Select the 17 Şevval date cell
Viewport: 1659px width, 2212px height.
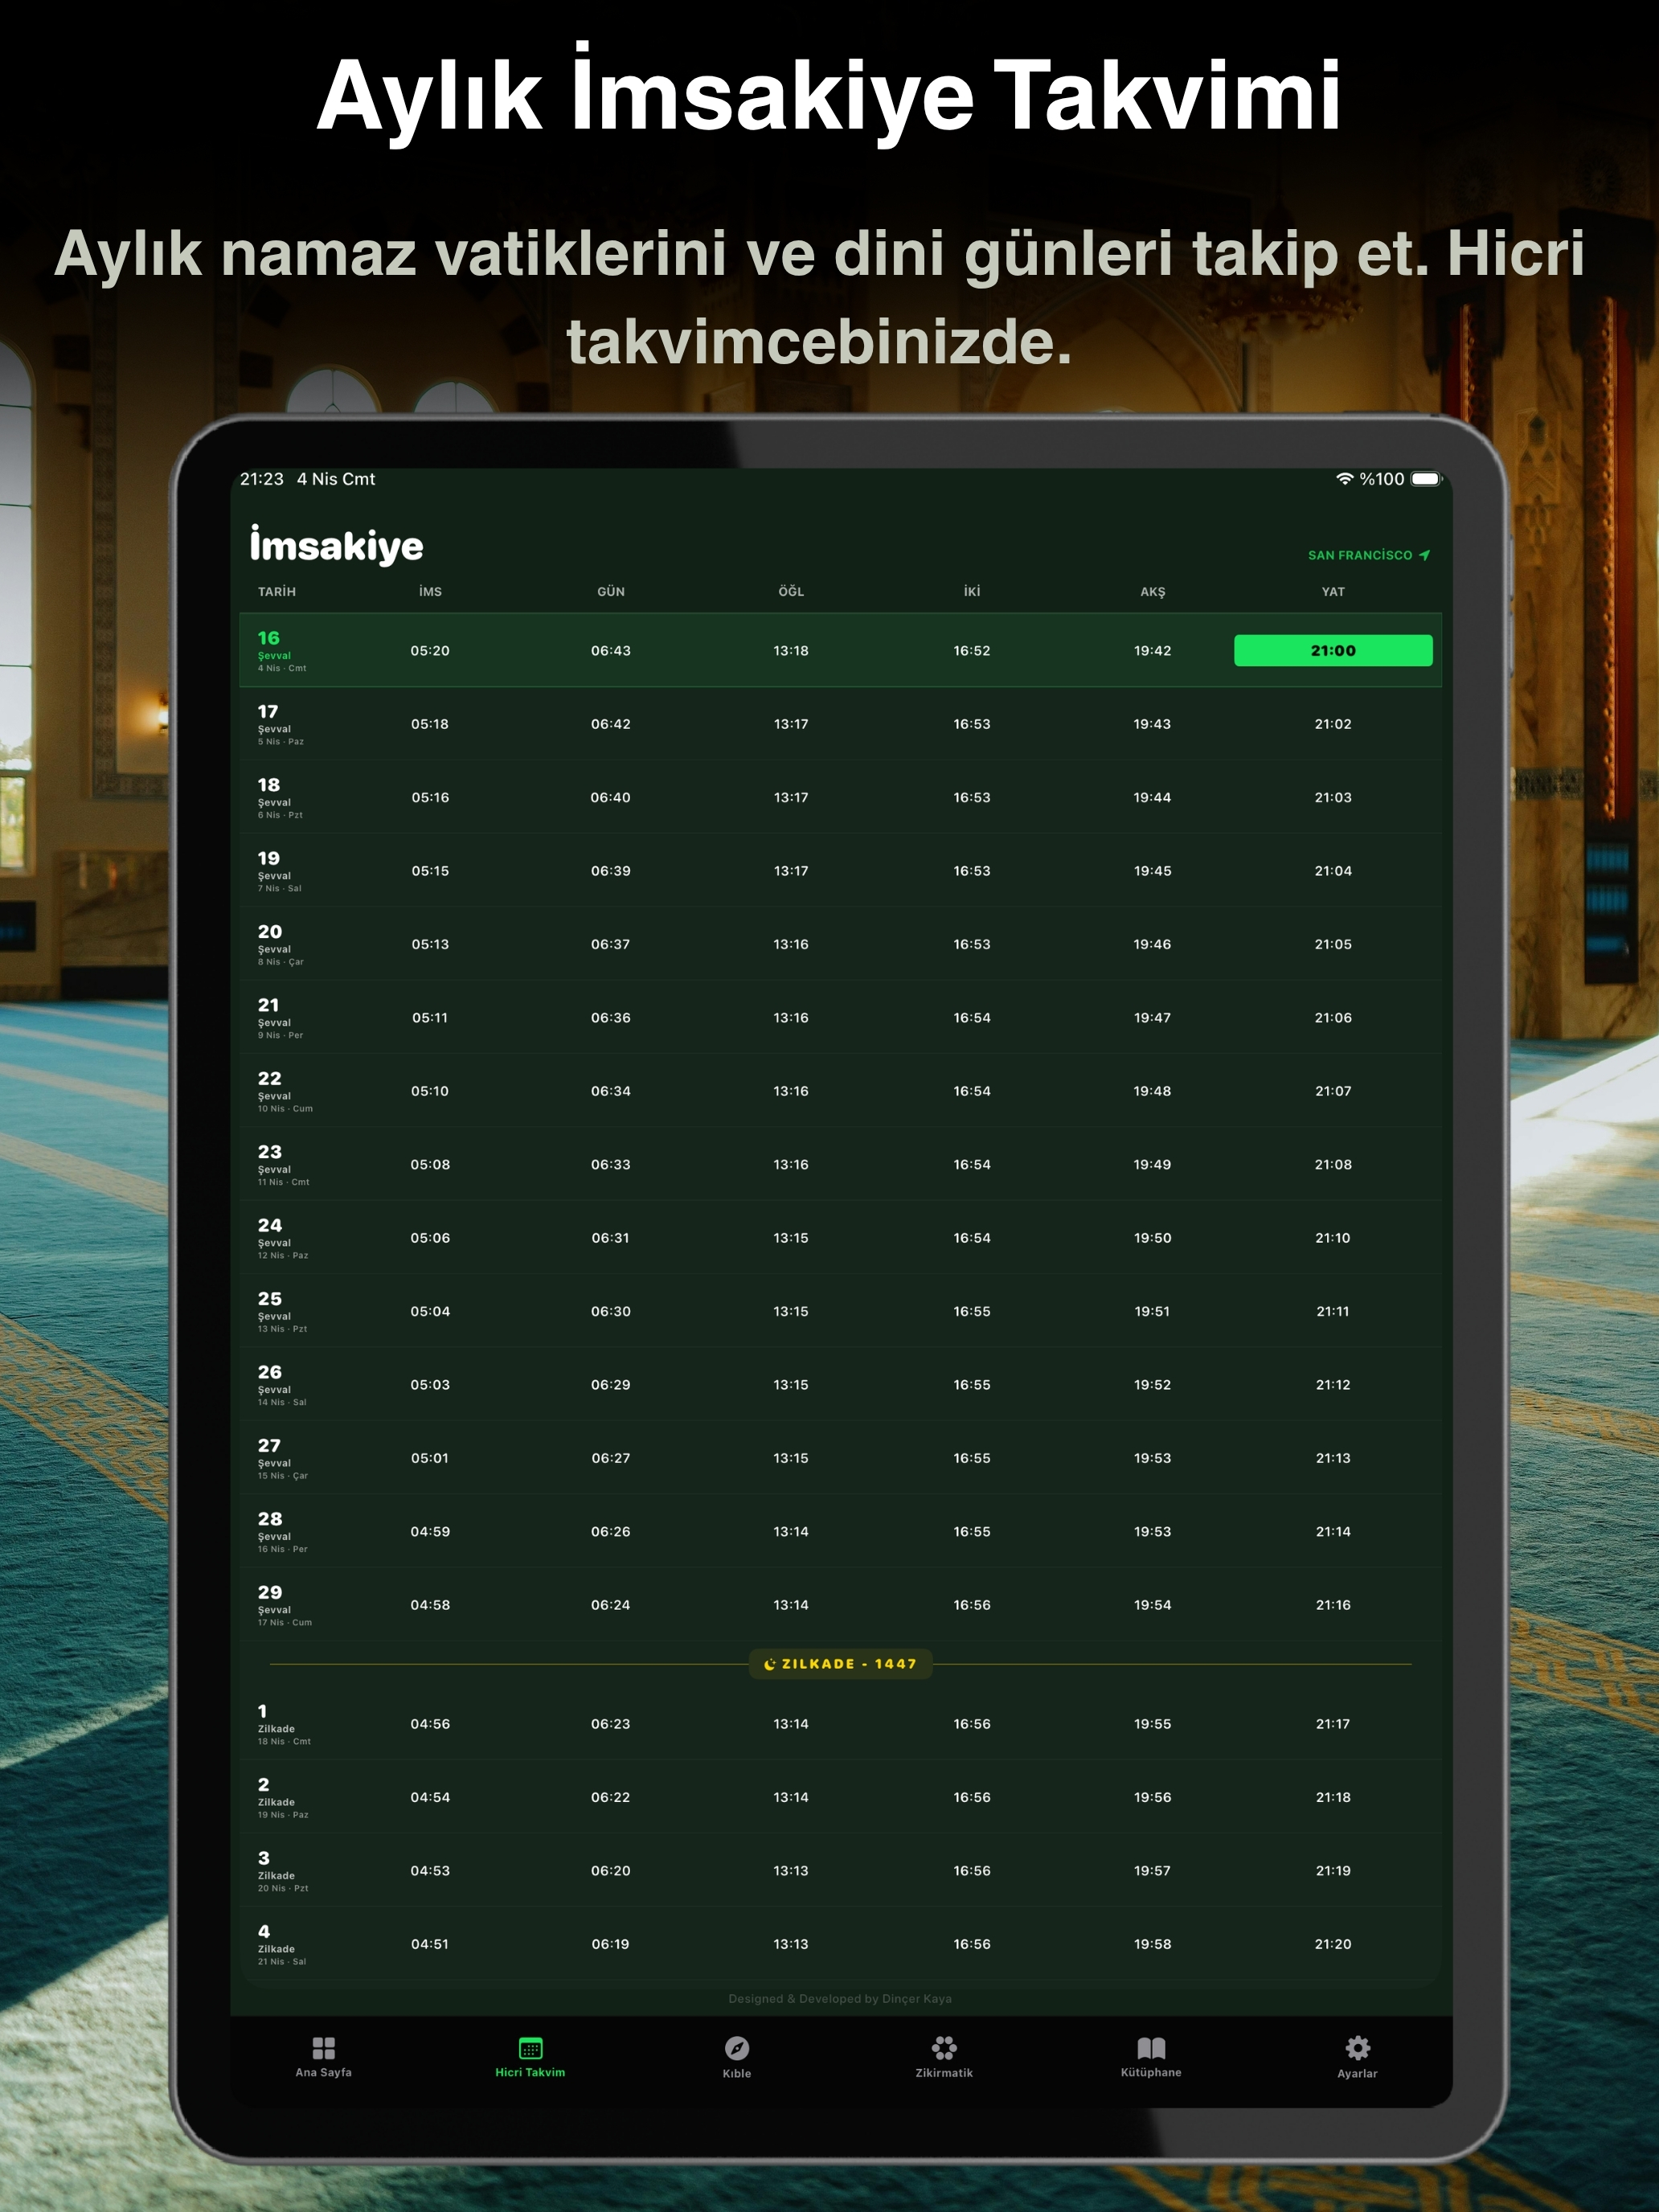281,724
